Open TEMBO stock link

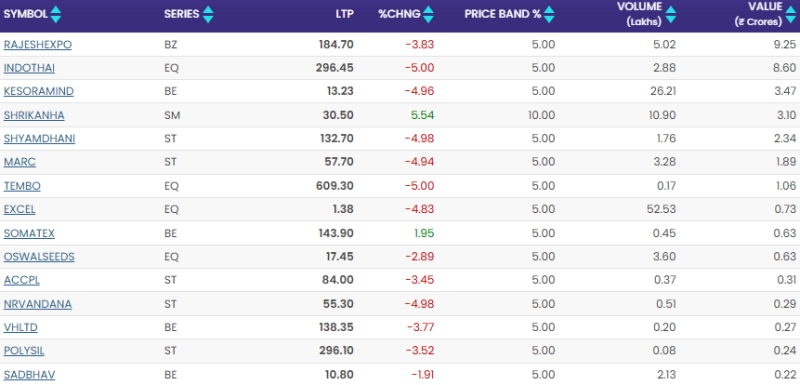click(x=22, y=186)
